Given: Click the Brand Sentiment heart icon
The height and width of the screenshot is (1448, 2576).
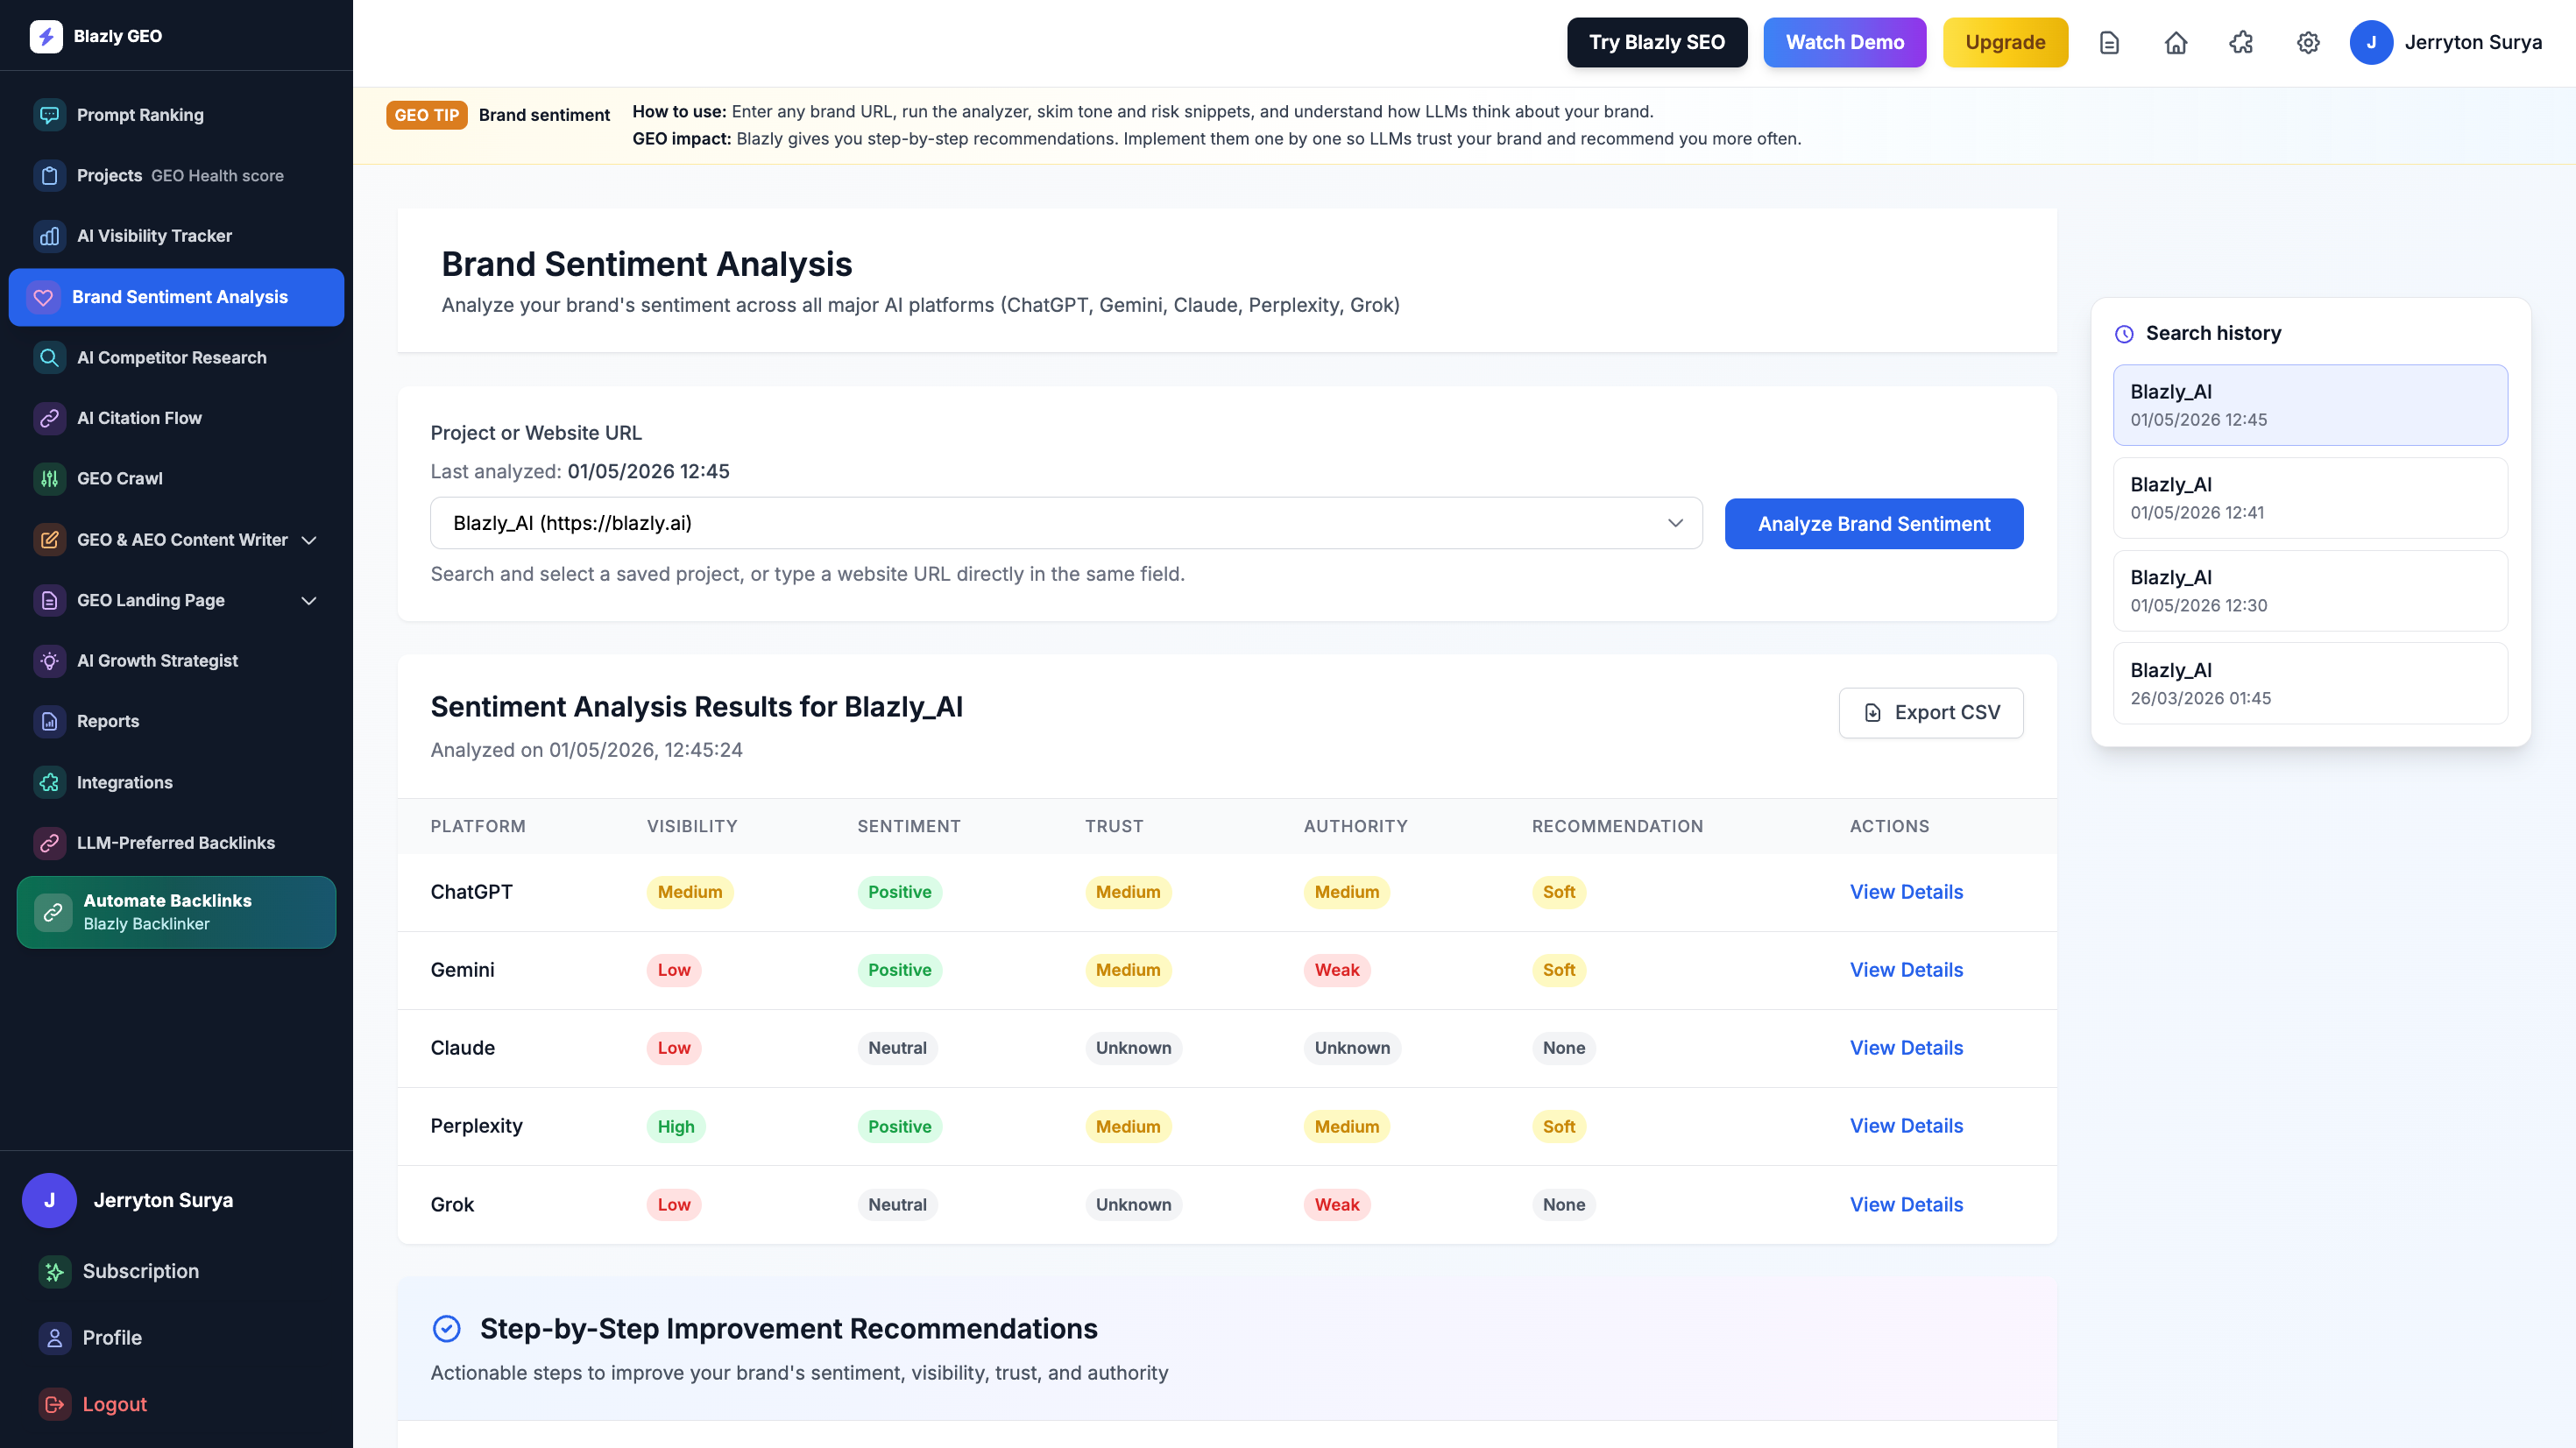Looking at the screenshot, I should 43,297.
